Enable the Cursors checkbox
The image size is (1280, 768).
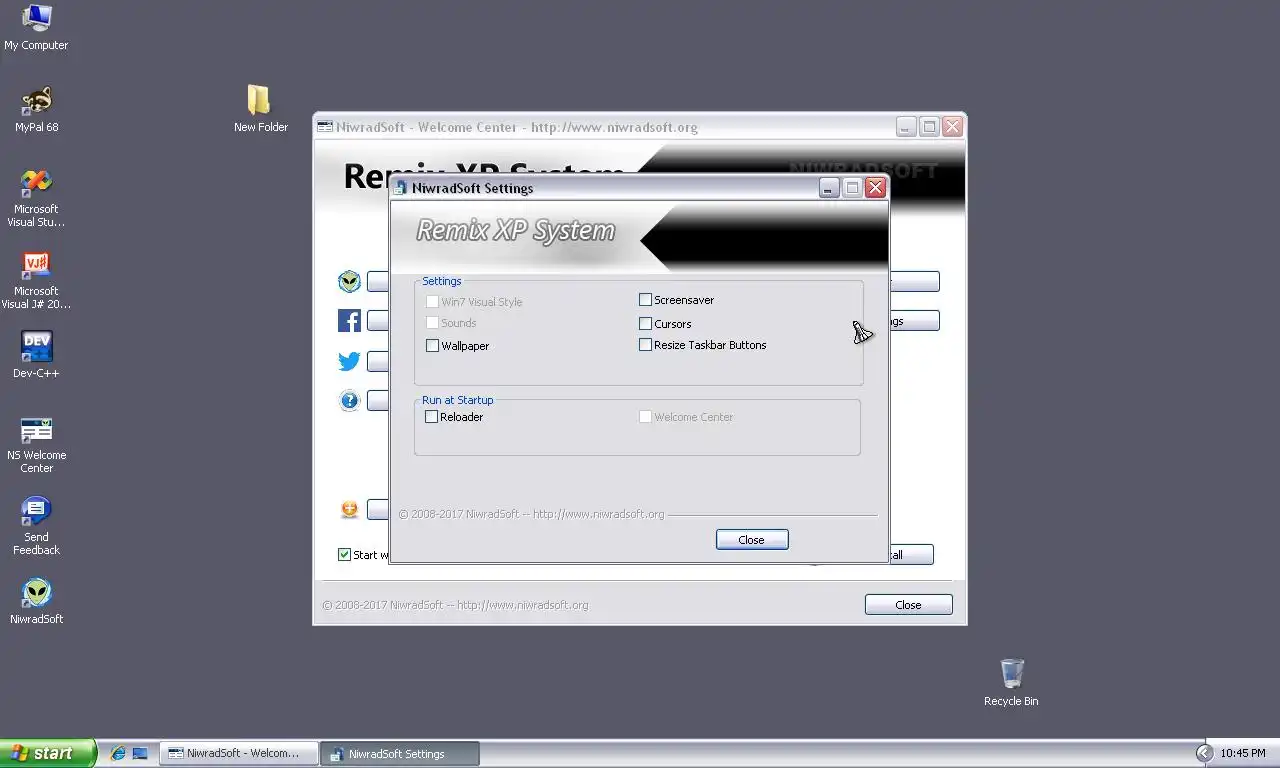[x=645, y=324]
